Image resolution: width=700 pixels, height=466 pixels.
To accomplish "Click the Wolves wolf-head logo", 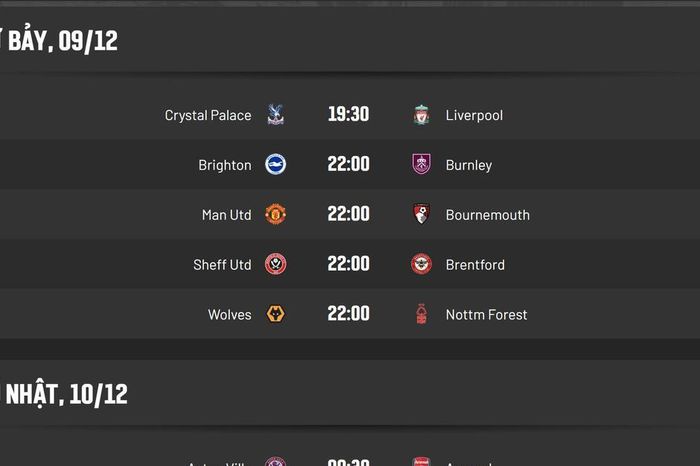I will tap(275, 314).
